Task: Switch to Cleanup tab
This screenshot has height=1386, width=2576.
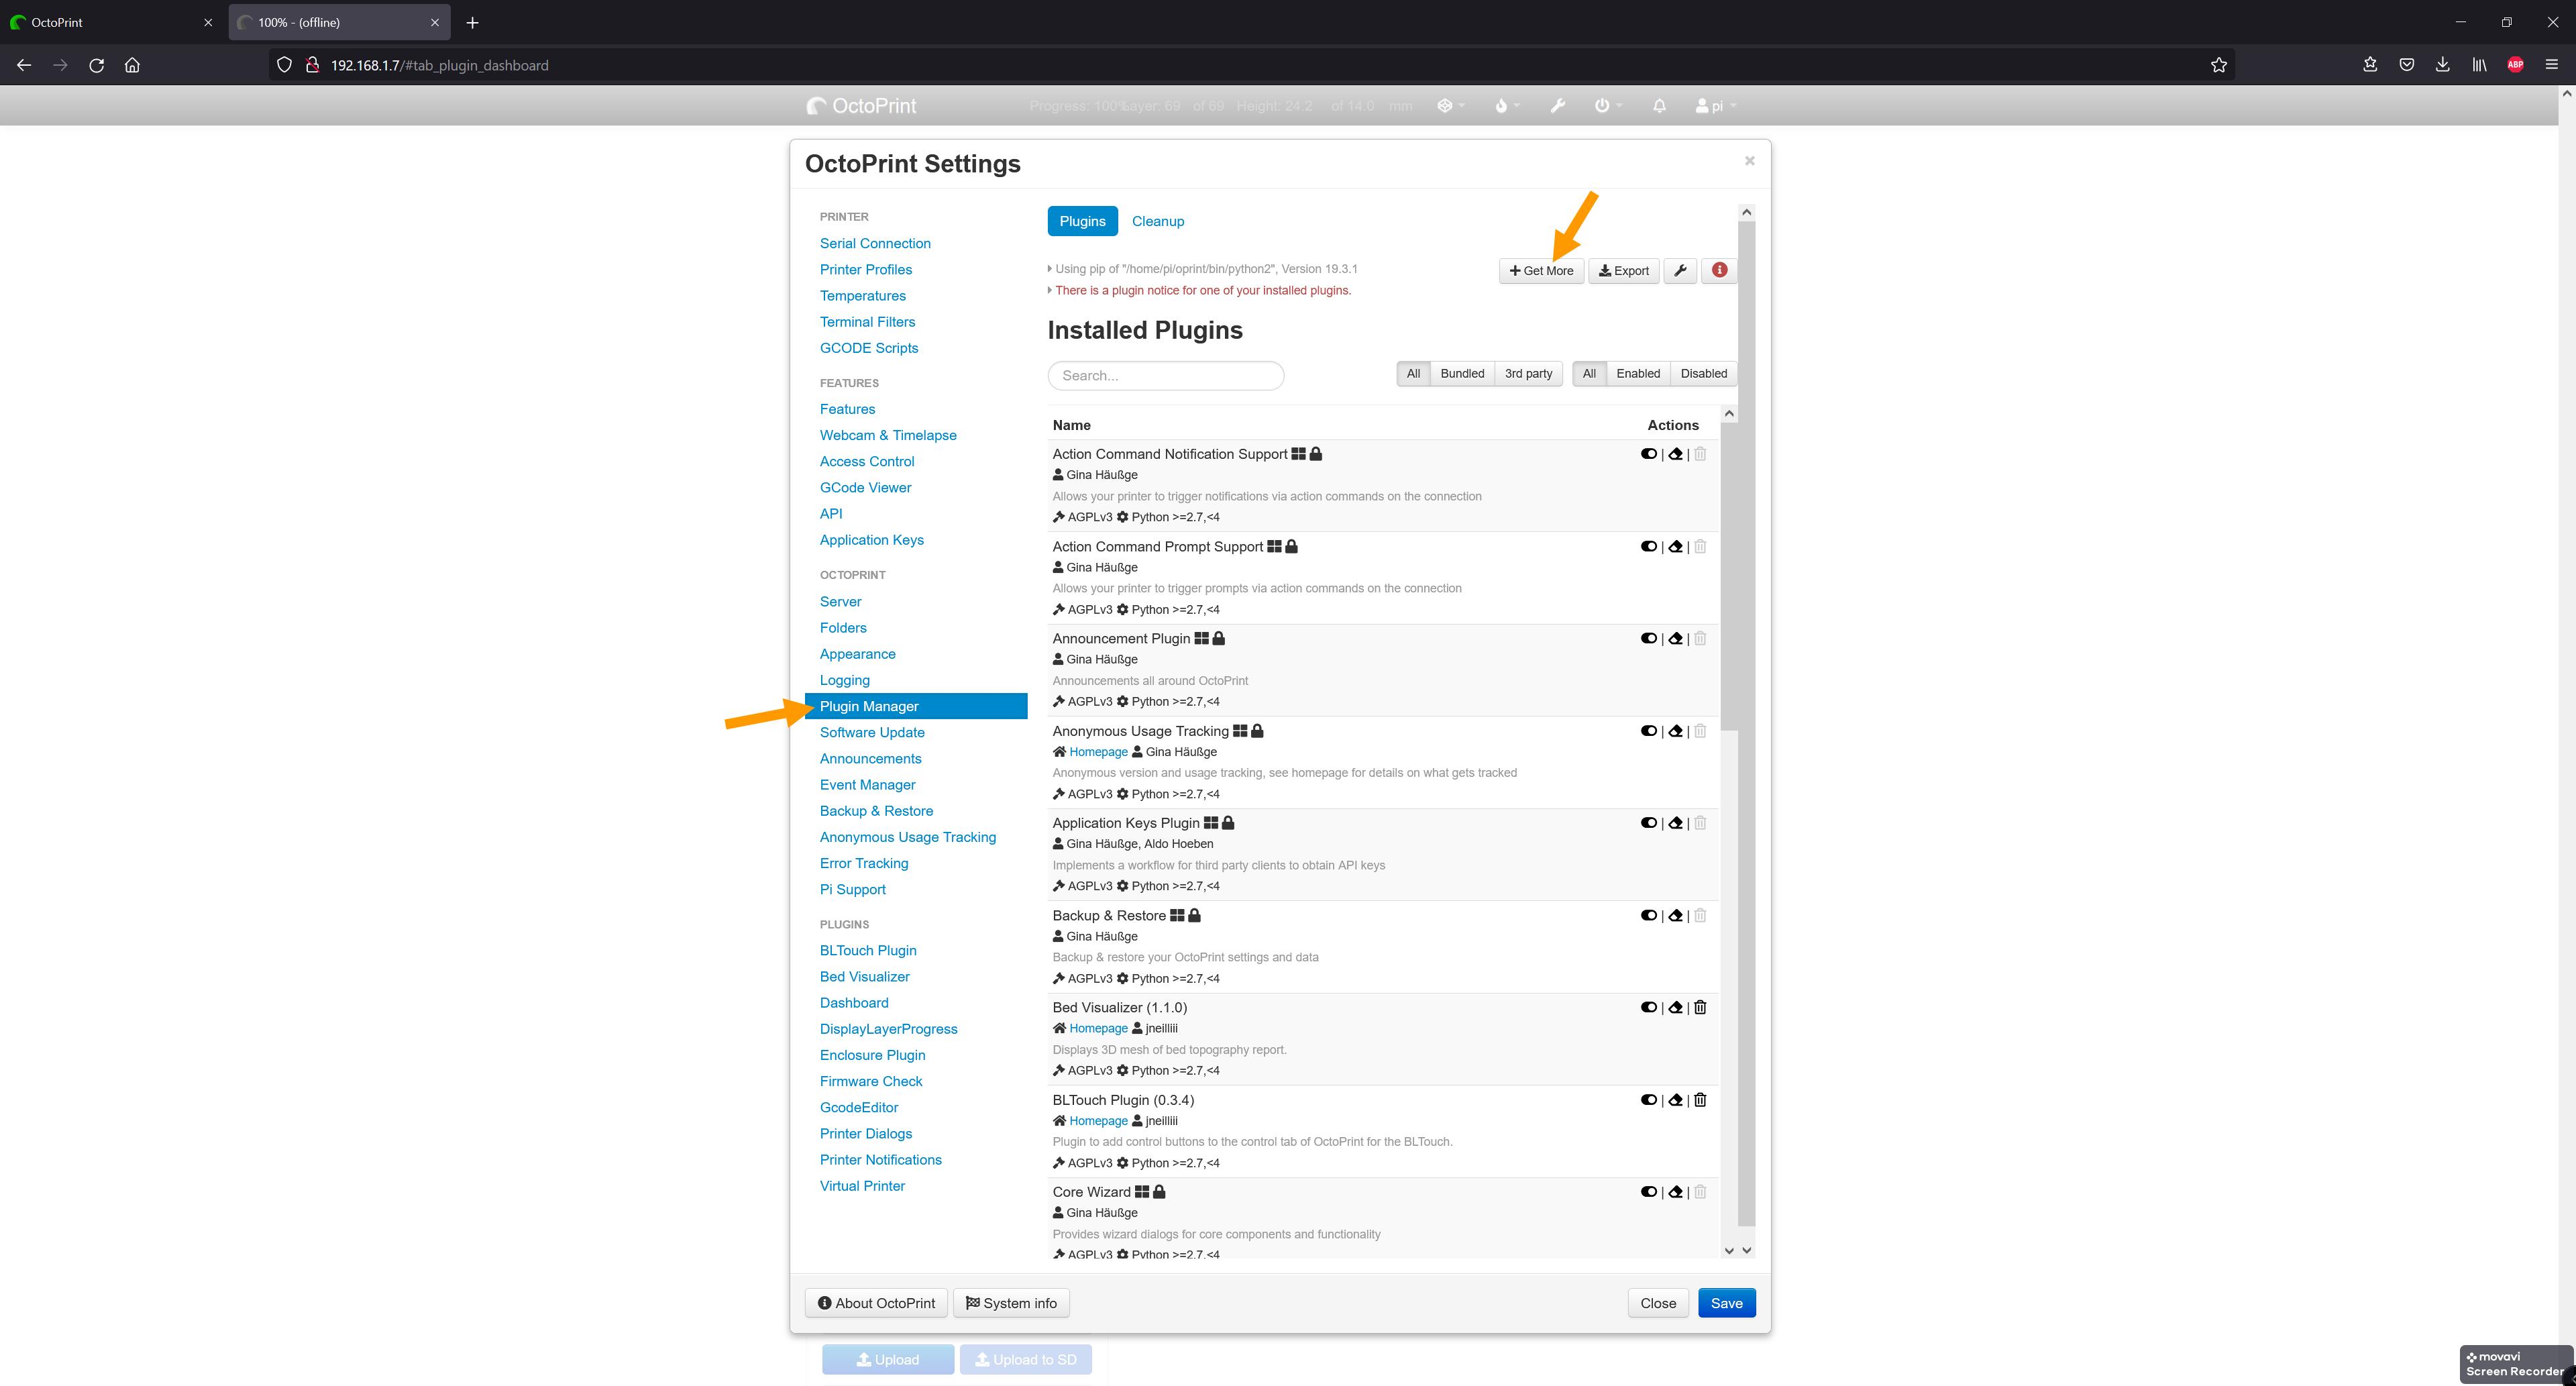Action: (1157, 221)
